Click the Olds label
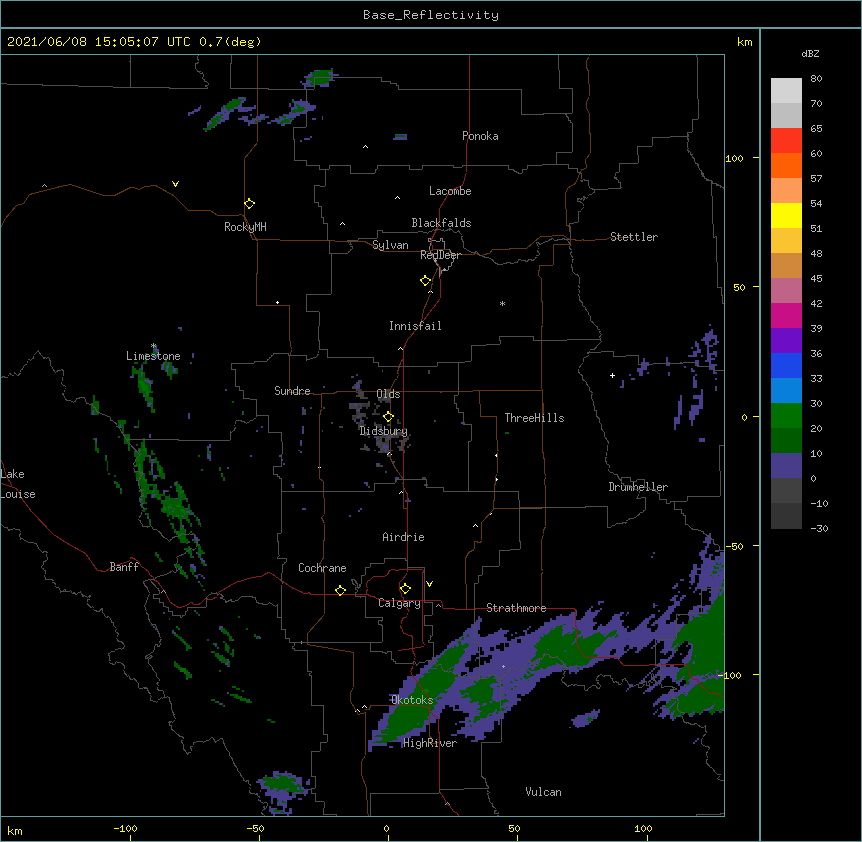The width and height of the screenshot is (862, 842). point(388,394)
